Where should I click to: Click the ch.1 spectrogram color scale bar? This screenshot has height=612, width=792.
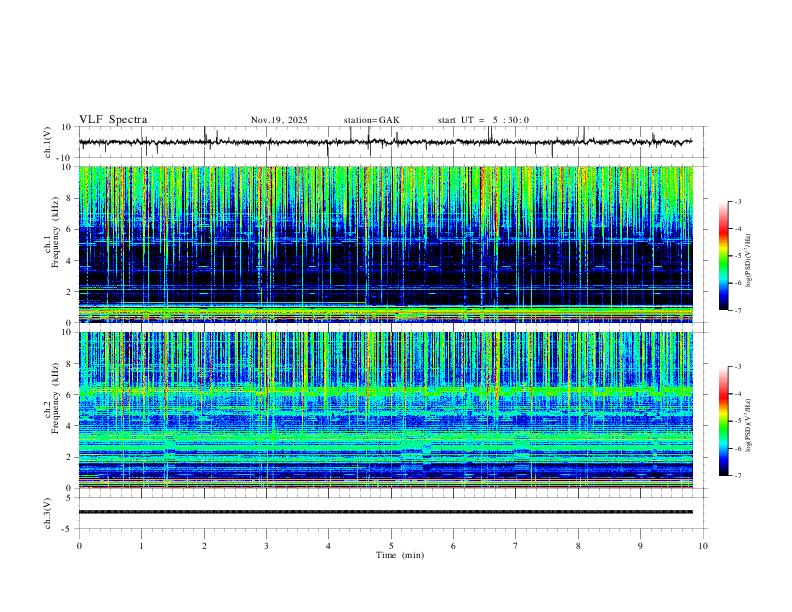724,256
